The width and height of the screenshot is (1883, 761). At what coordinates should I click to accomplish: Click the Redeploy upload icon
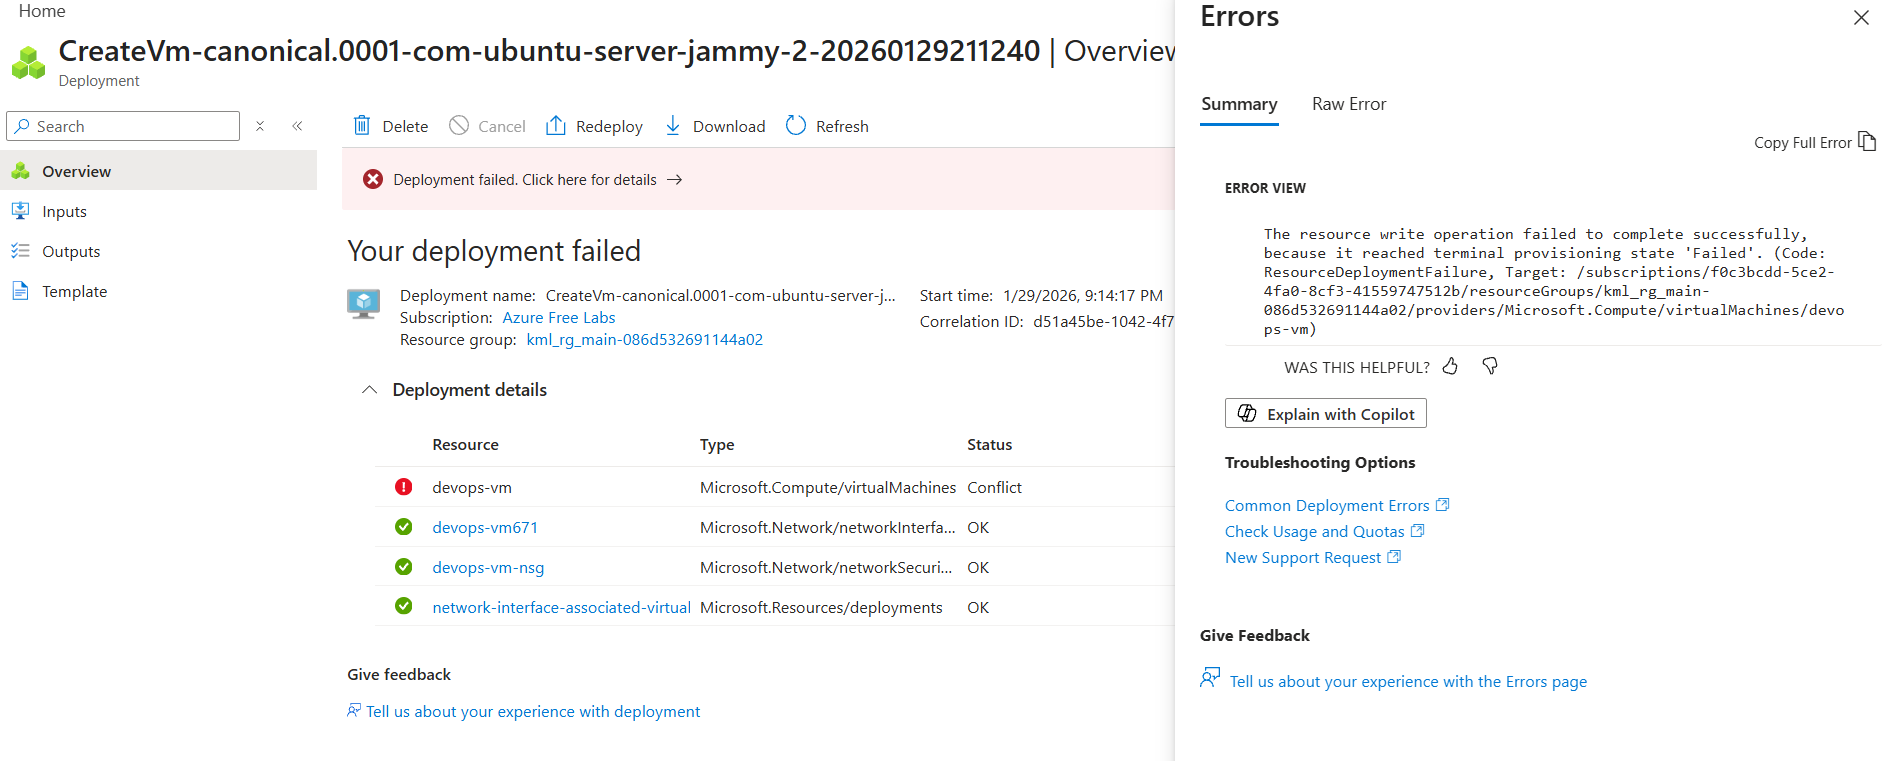click(x=555, y=126)
